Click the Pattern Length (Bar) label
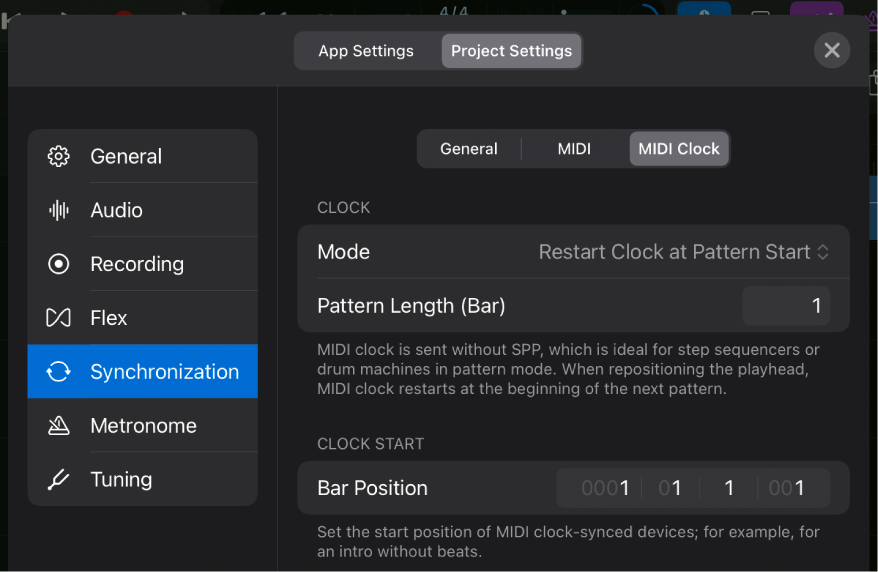This screenshot has height=572, width=878. point(411,306)
